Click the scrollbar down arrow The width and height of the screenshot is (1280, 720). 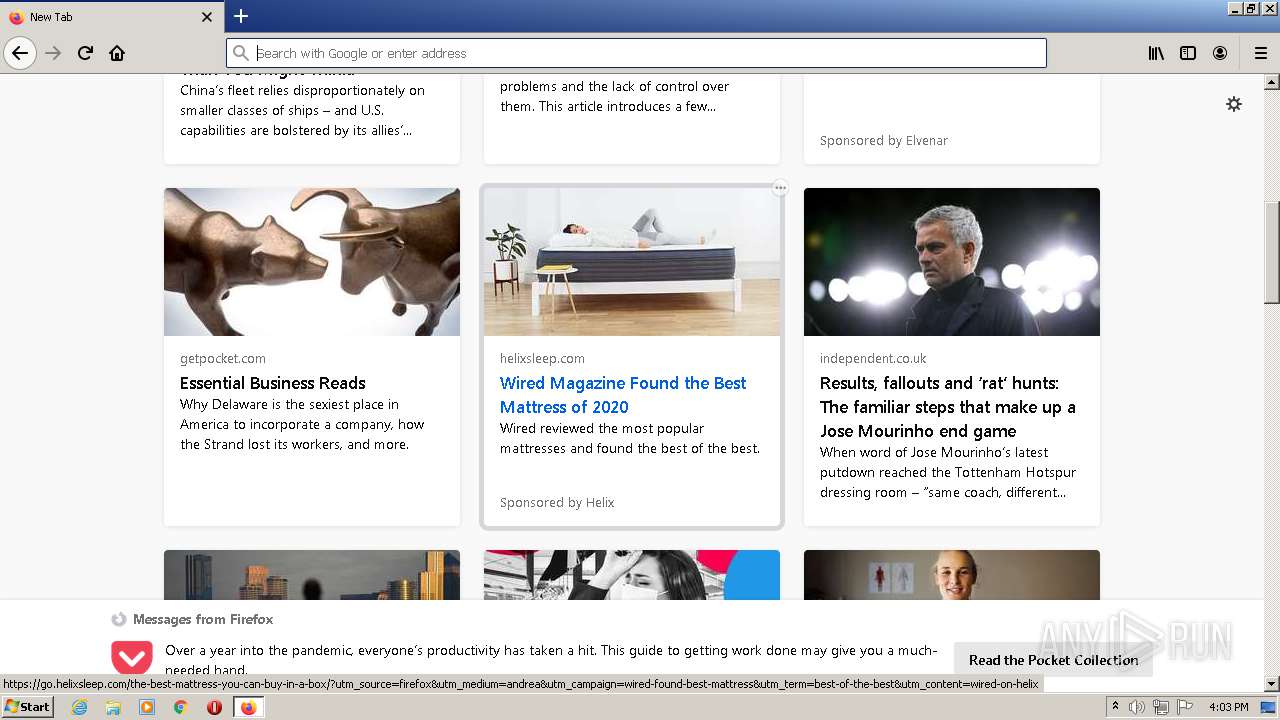1272,684
